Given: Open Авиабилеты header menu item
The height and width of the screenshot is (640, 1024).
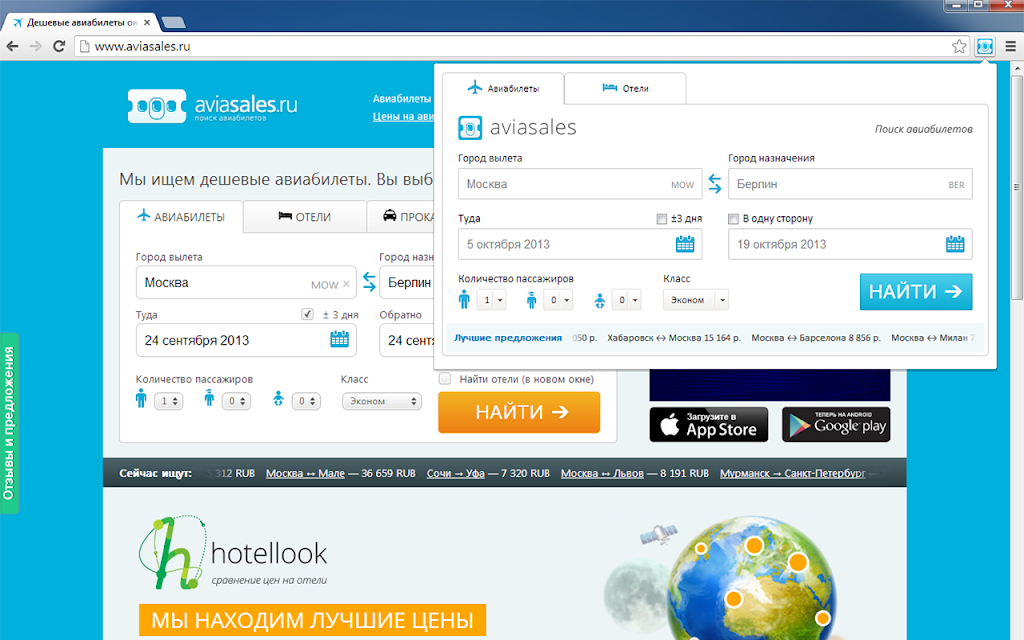Looking at the screenshot, I should (x=402, y=99).
